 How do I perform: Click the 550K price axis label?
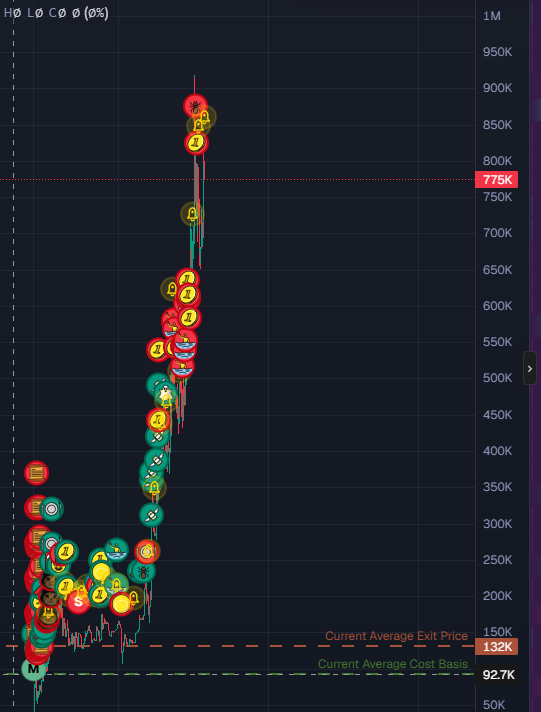[x=497, y=341]
